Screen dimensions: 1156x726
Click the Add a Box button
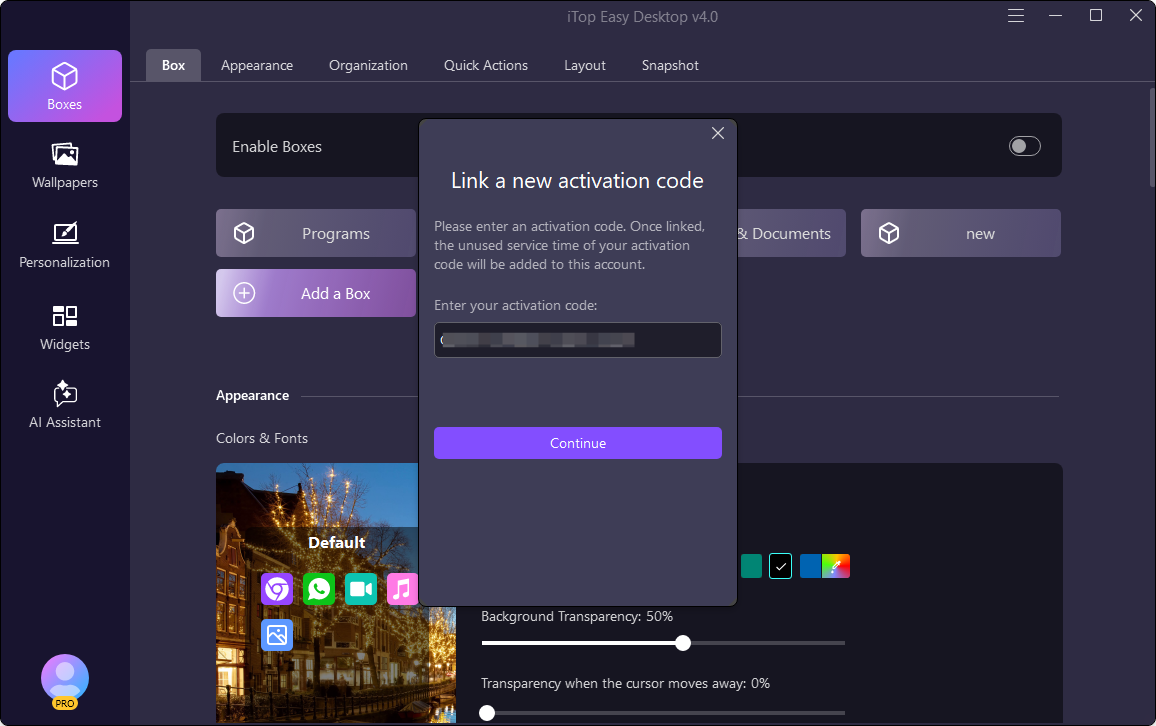pyautogui.click(x=316, y=293)
